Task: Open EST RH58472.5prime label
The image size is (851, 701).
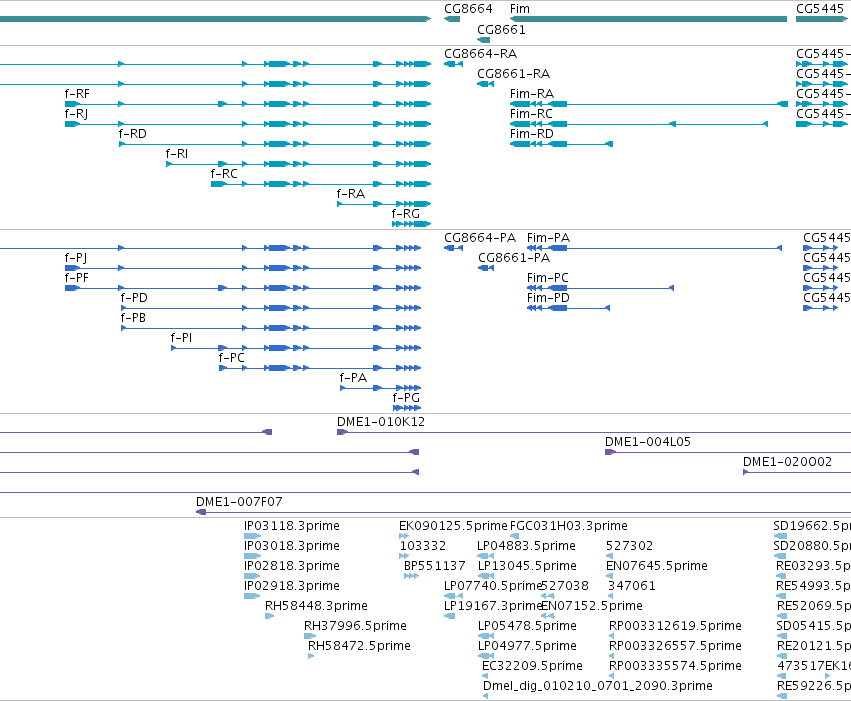Action: pyautogui.click(x=359, y=646)
